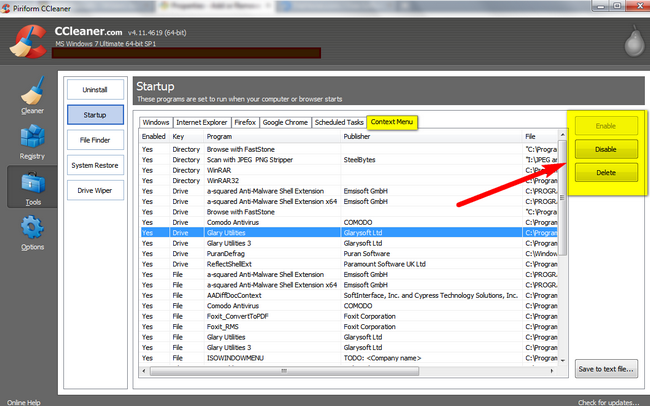Open Options gear icon
Viewport: 650px width, 406px height.
point(32,227)
